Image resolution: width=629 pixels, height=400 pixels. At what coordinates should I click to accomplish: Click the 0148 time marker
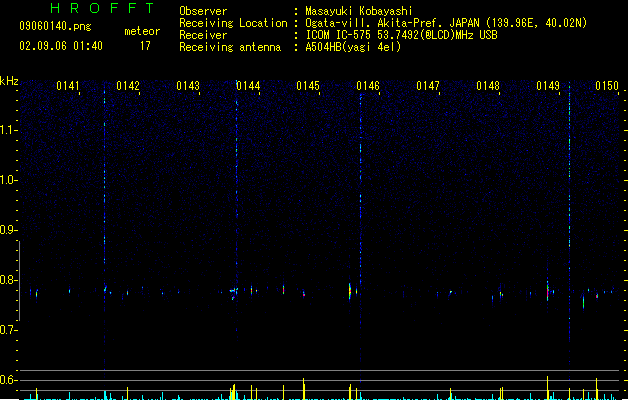pos(488,86)
